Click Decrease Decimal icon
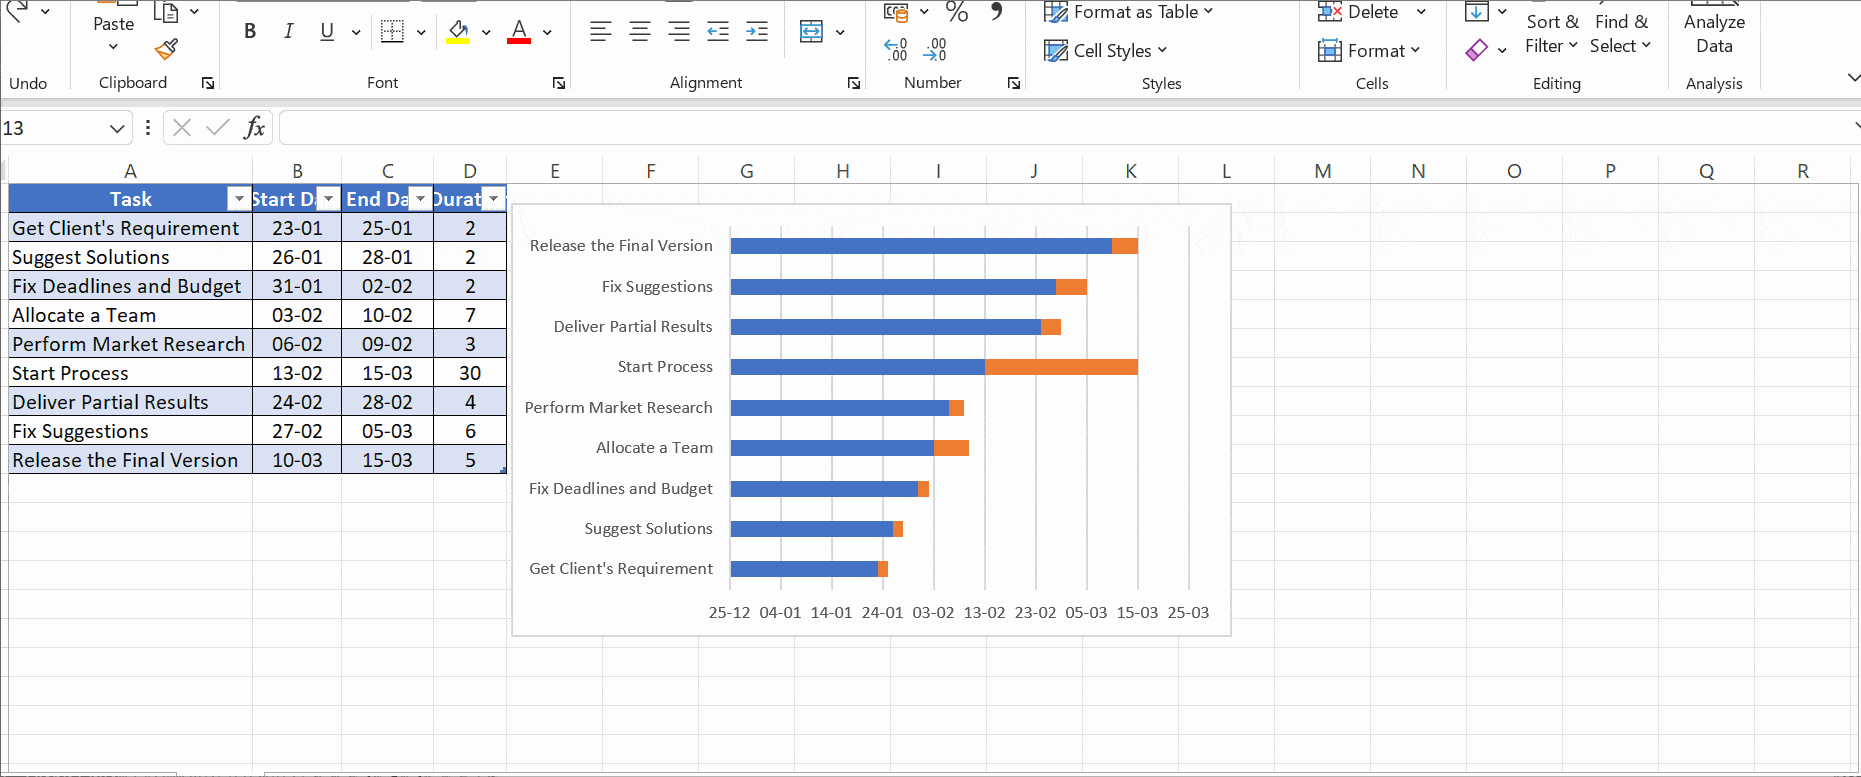 tap(935, 49)
